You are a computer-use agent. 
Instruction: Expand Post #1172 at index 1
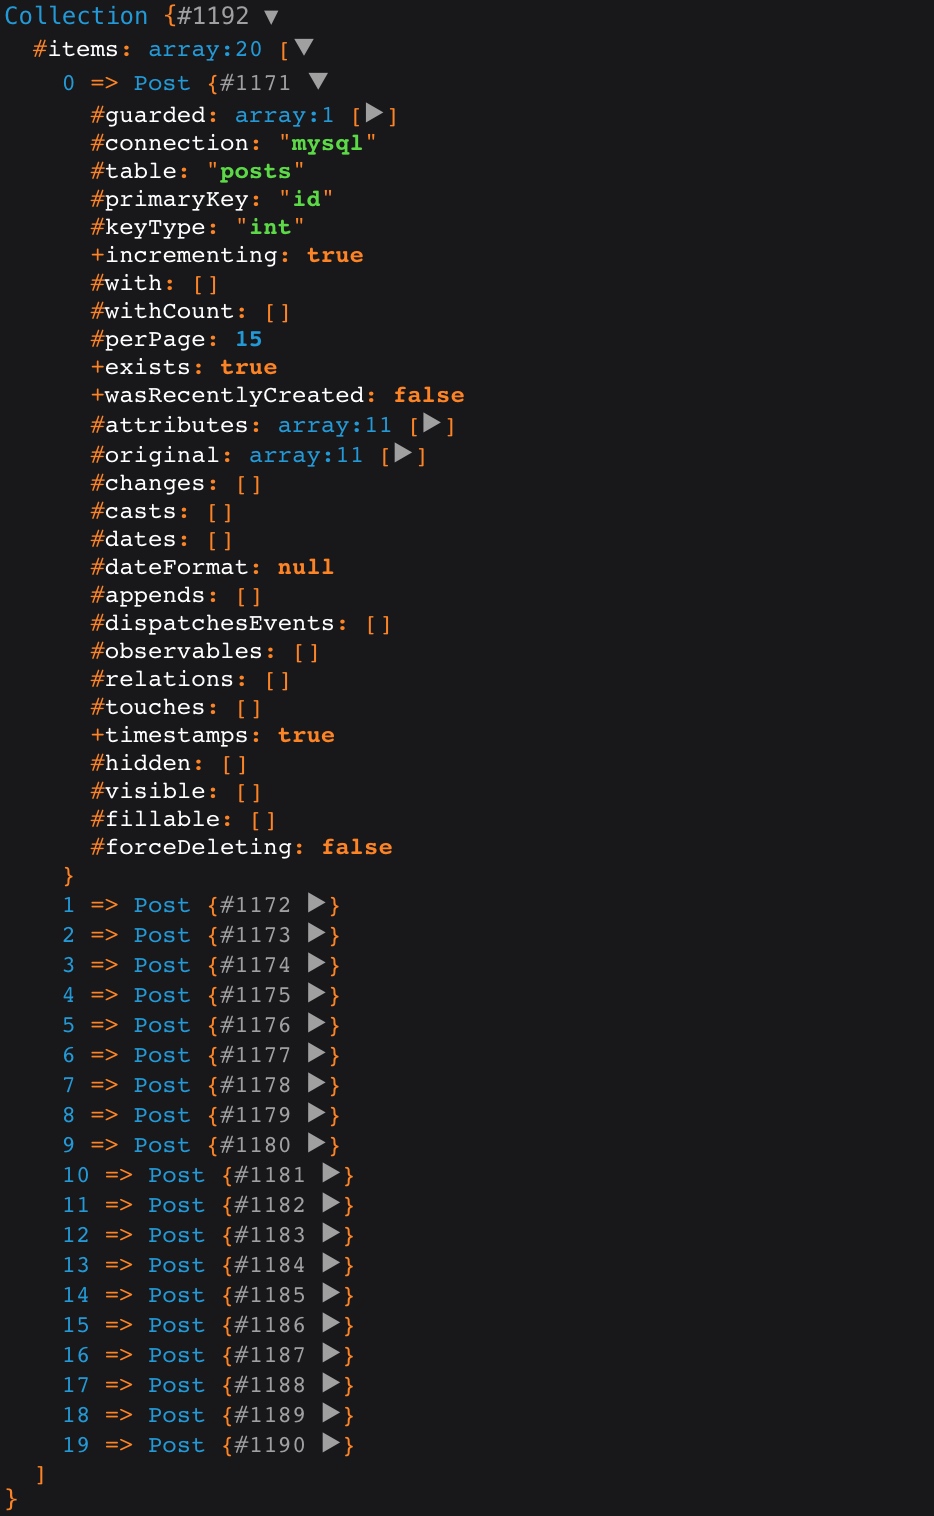[x=317, y=903]
